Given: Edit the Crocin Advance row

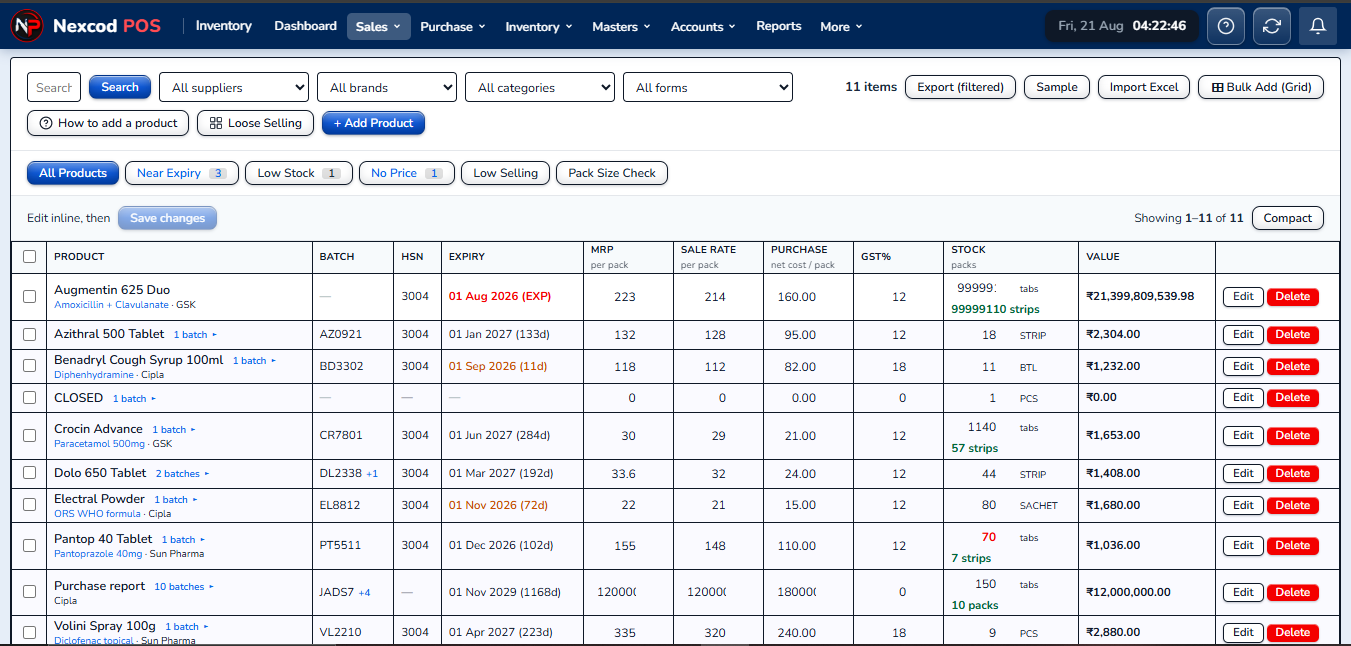Looking at the screenshot, I should click(1243, 435).
